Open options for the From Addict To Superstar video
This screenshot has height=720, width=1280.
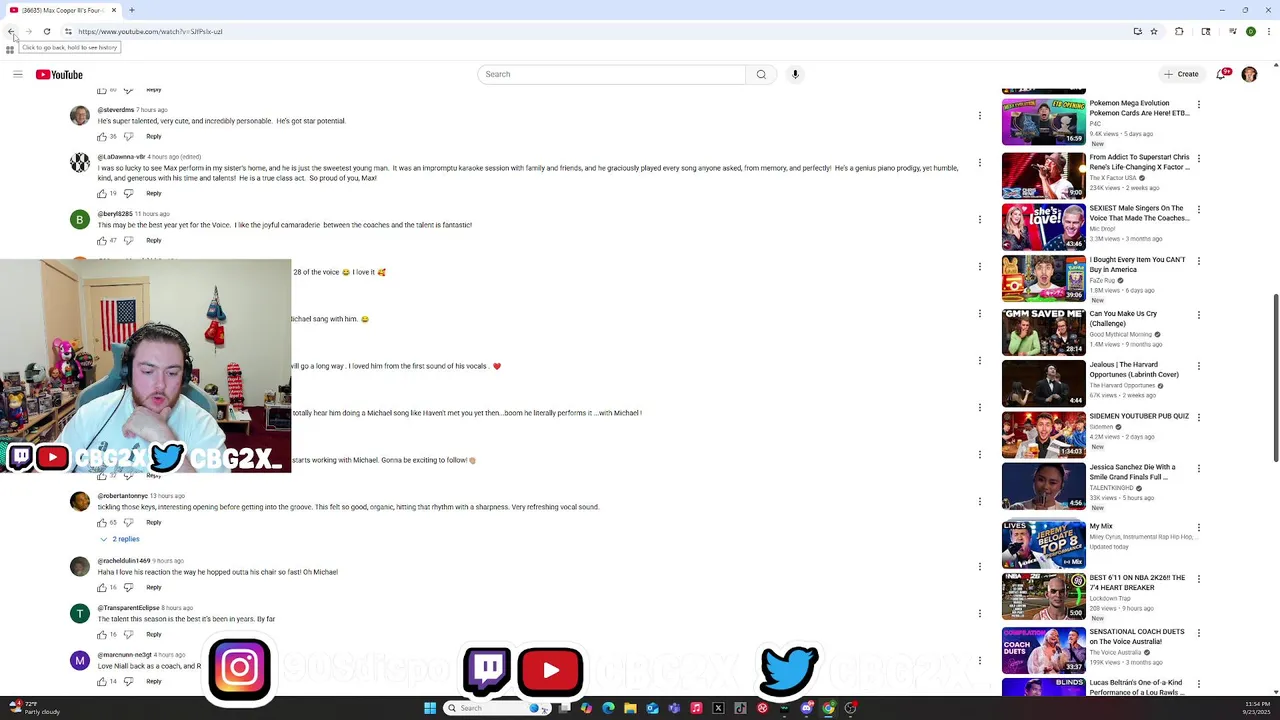click(1198, 158)
